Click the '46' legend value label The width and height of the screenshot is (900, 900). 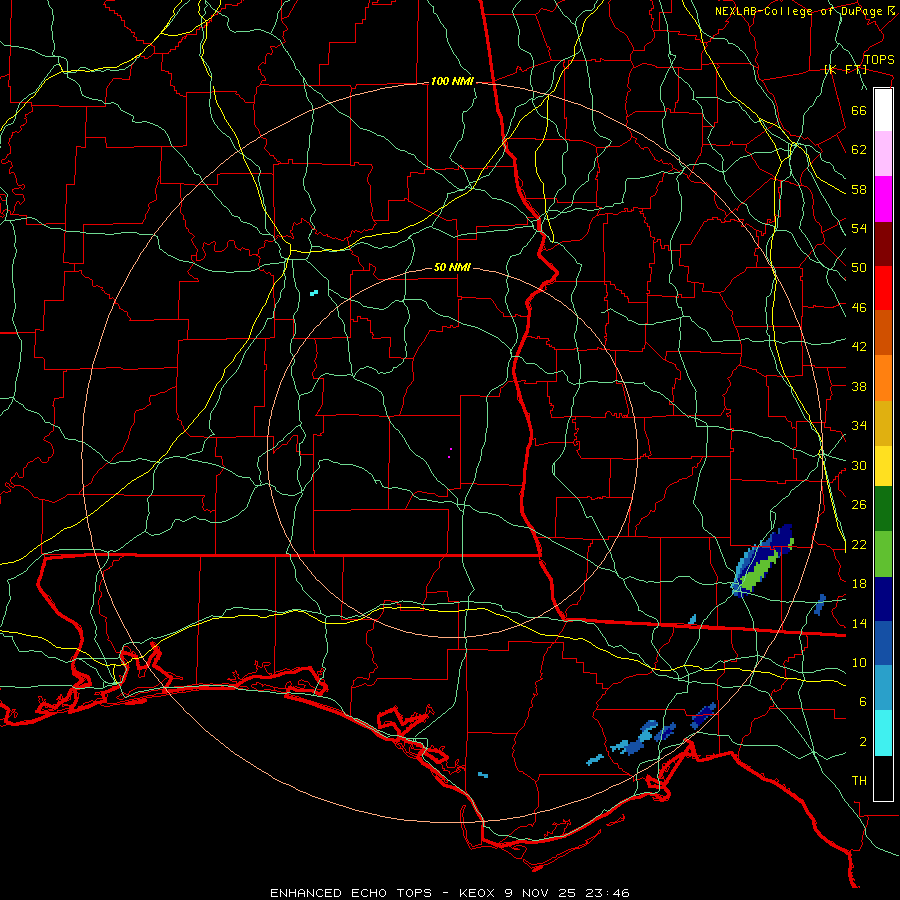tap(859, 308)
